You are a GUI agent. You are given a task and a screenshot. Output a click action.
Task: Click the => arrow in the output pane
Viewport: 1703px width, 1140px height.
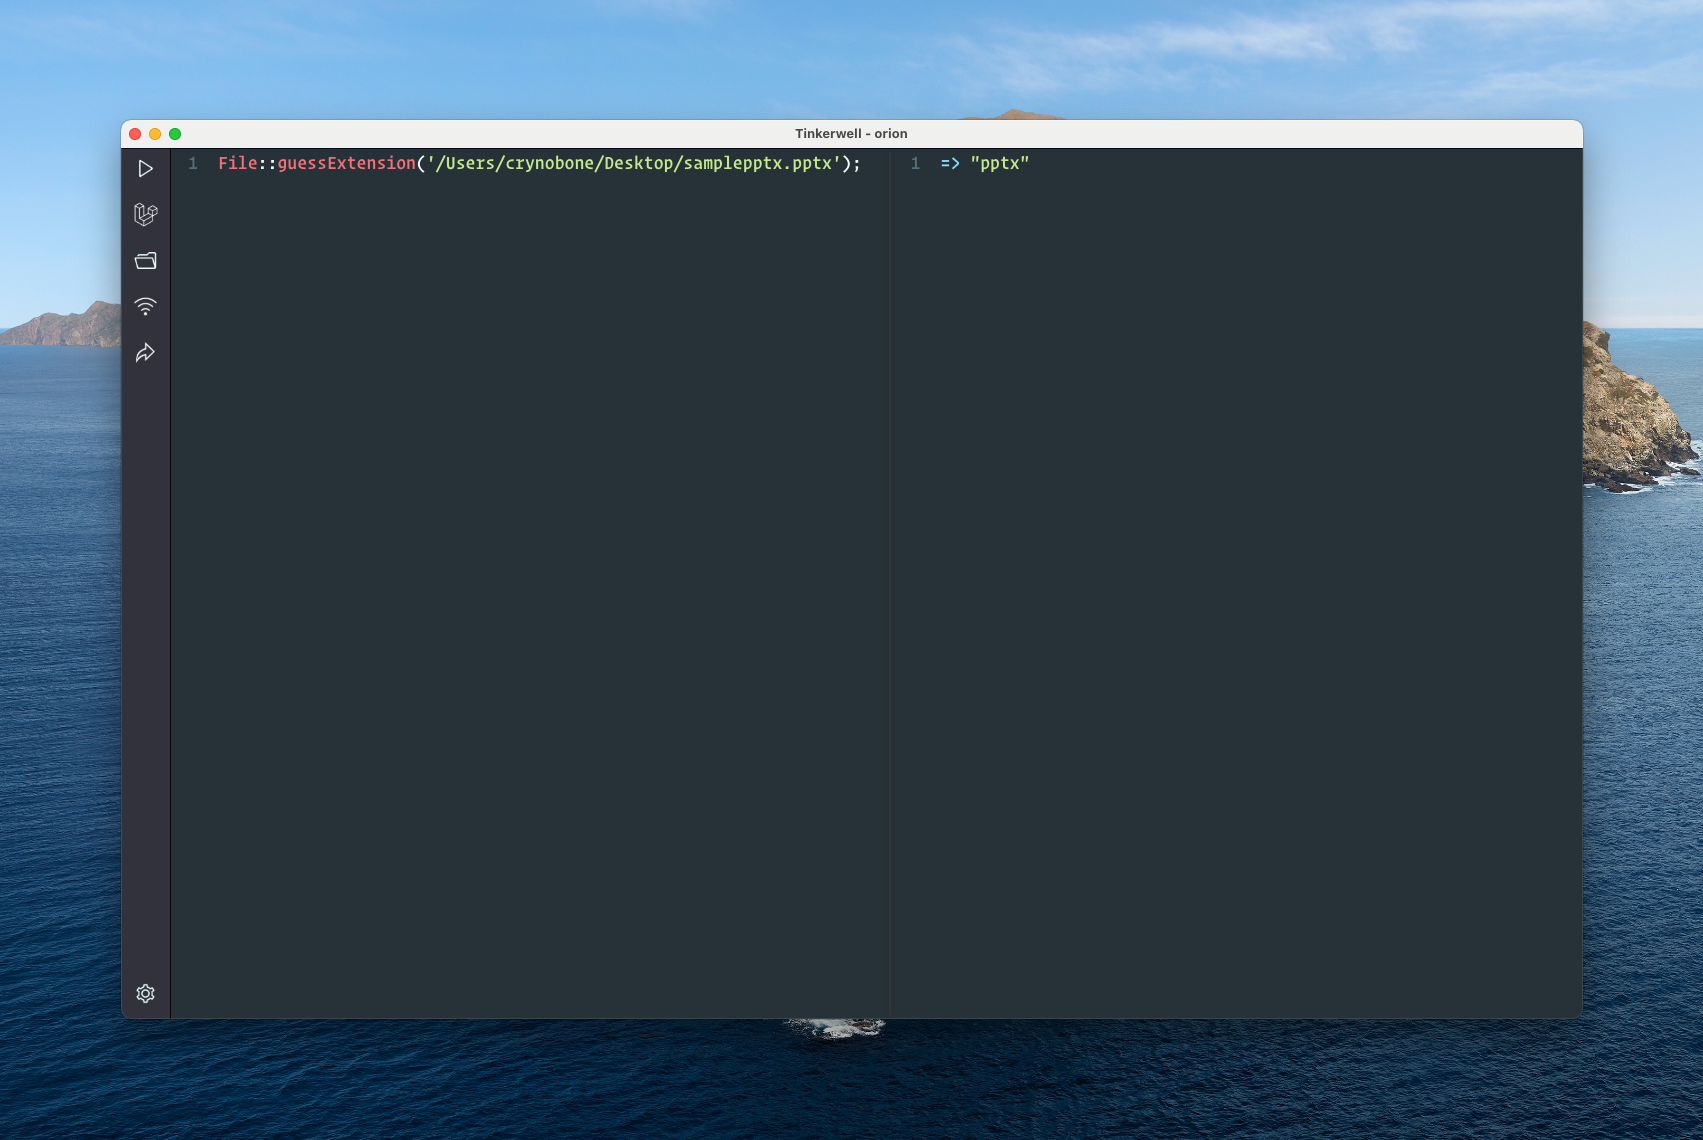[948, 163]
